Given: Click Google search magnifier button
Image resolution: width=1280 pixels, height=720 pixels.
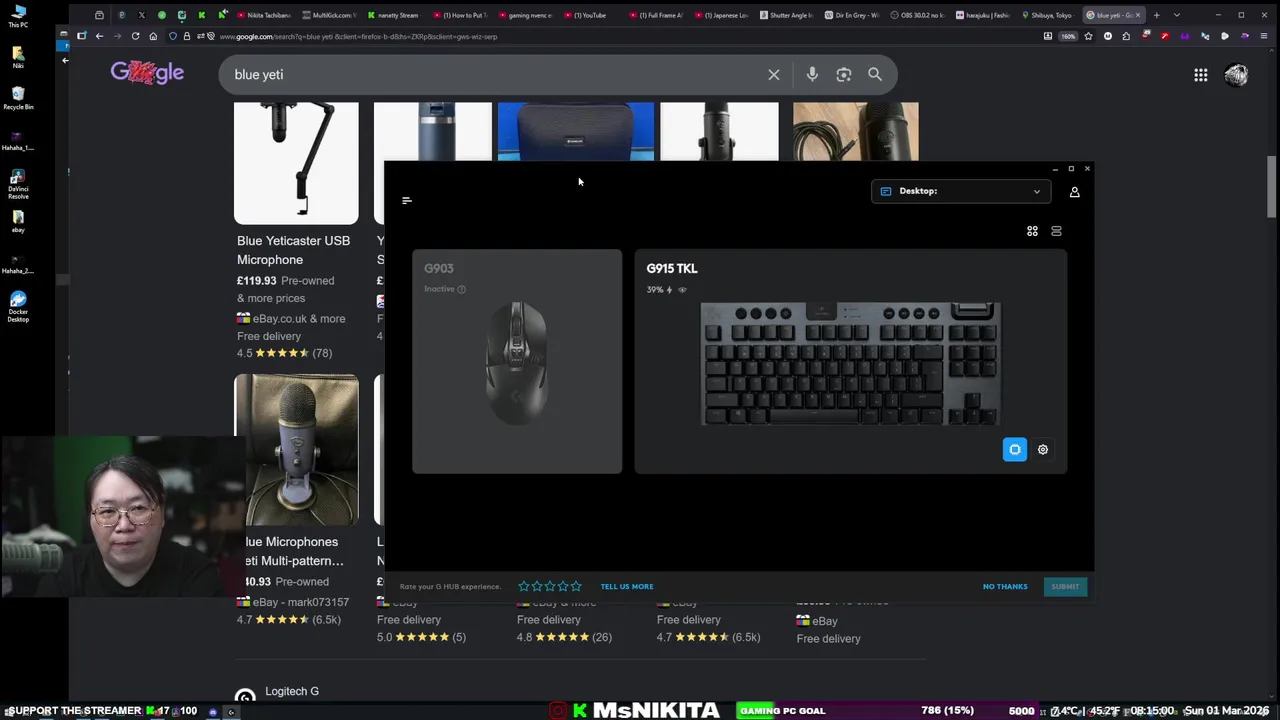Looking at the screenshot, I should click(875, 75).
